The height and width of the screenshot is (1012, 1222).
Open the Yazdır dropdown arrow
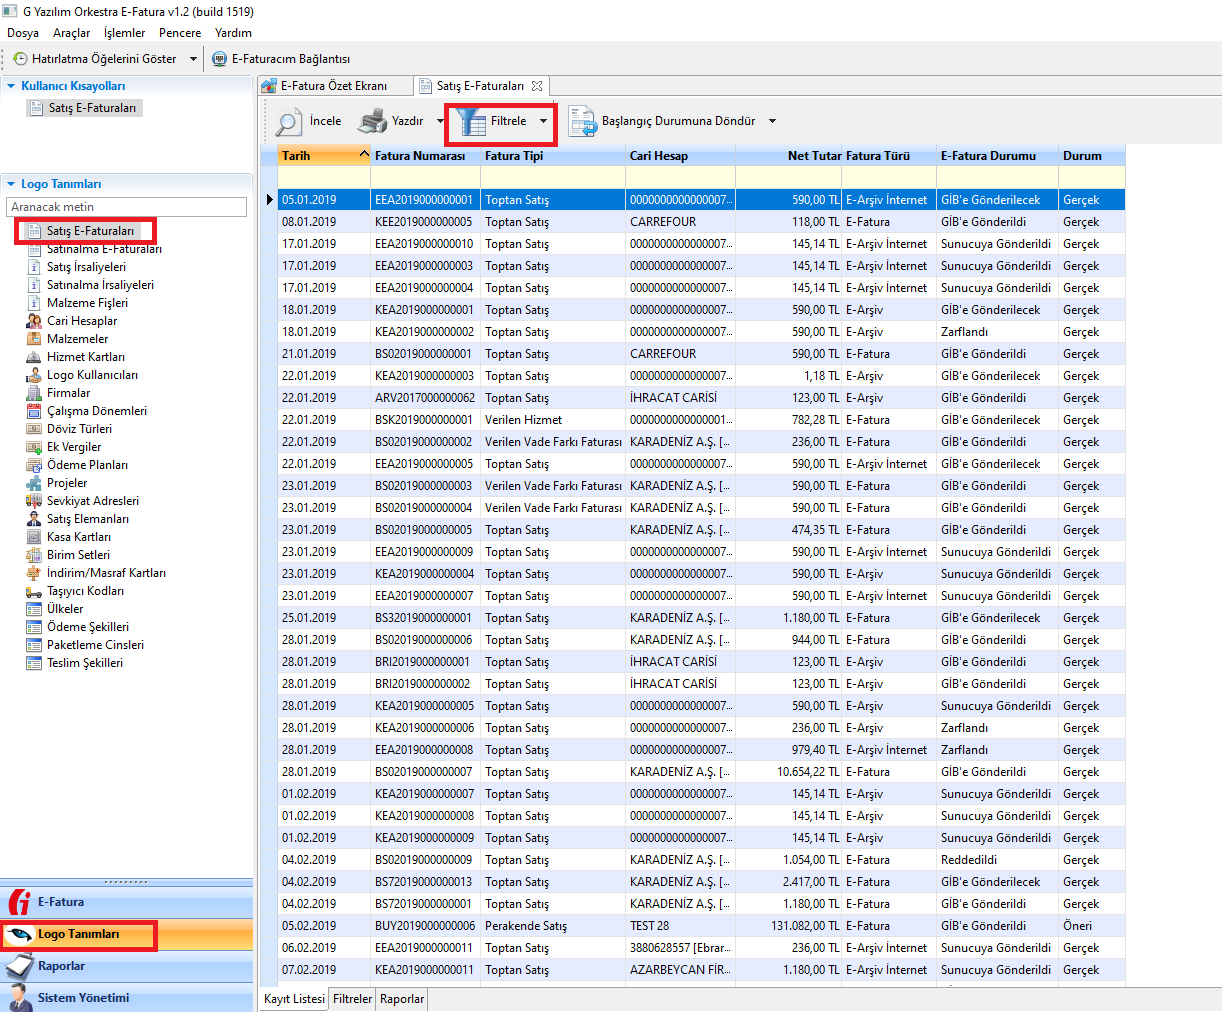click(440, 122)
